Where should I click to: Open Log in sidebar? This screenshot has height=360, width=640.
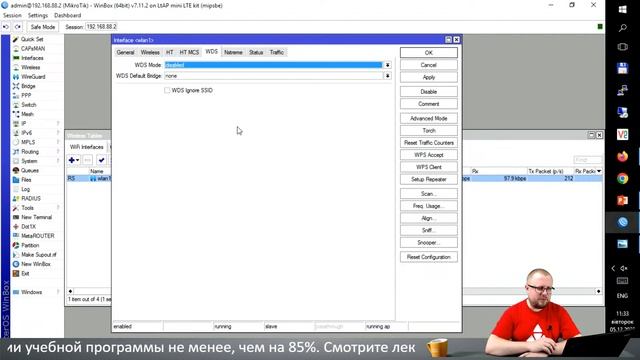[25, 189]
